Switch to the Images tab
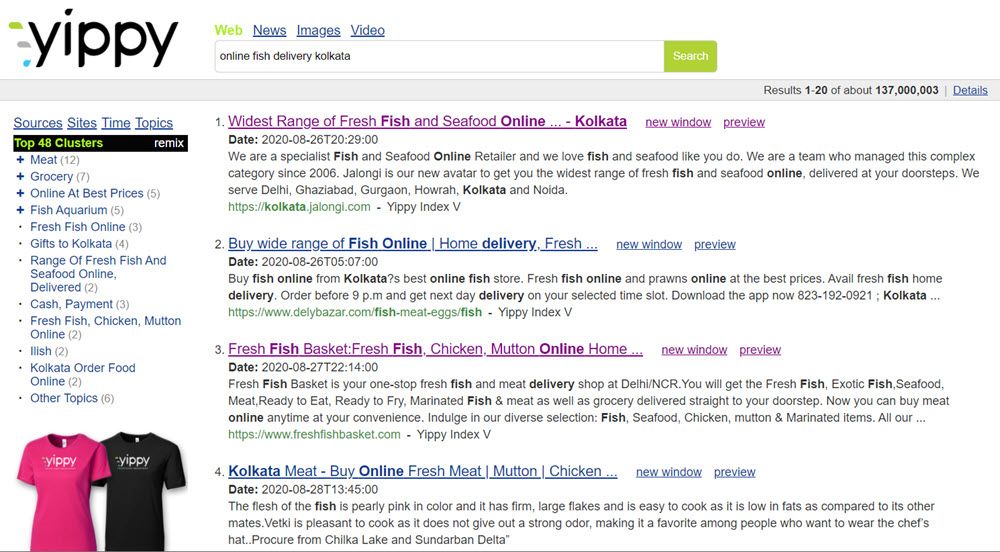The image size is (1000, 552). tap(318, 30)
